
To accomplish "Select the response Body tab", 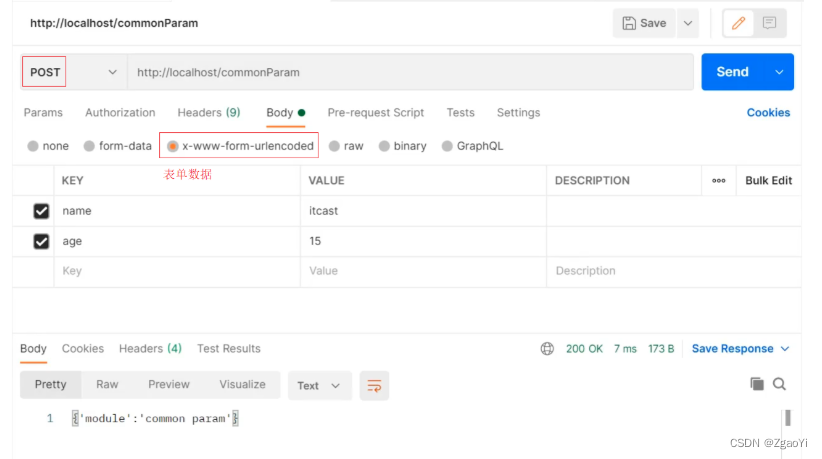I will tap(34, 349).
